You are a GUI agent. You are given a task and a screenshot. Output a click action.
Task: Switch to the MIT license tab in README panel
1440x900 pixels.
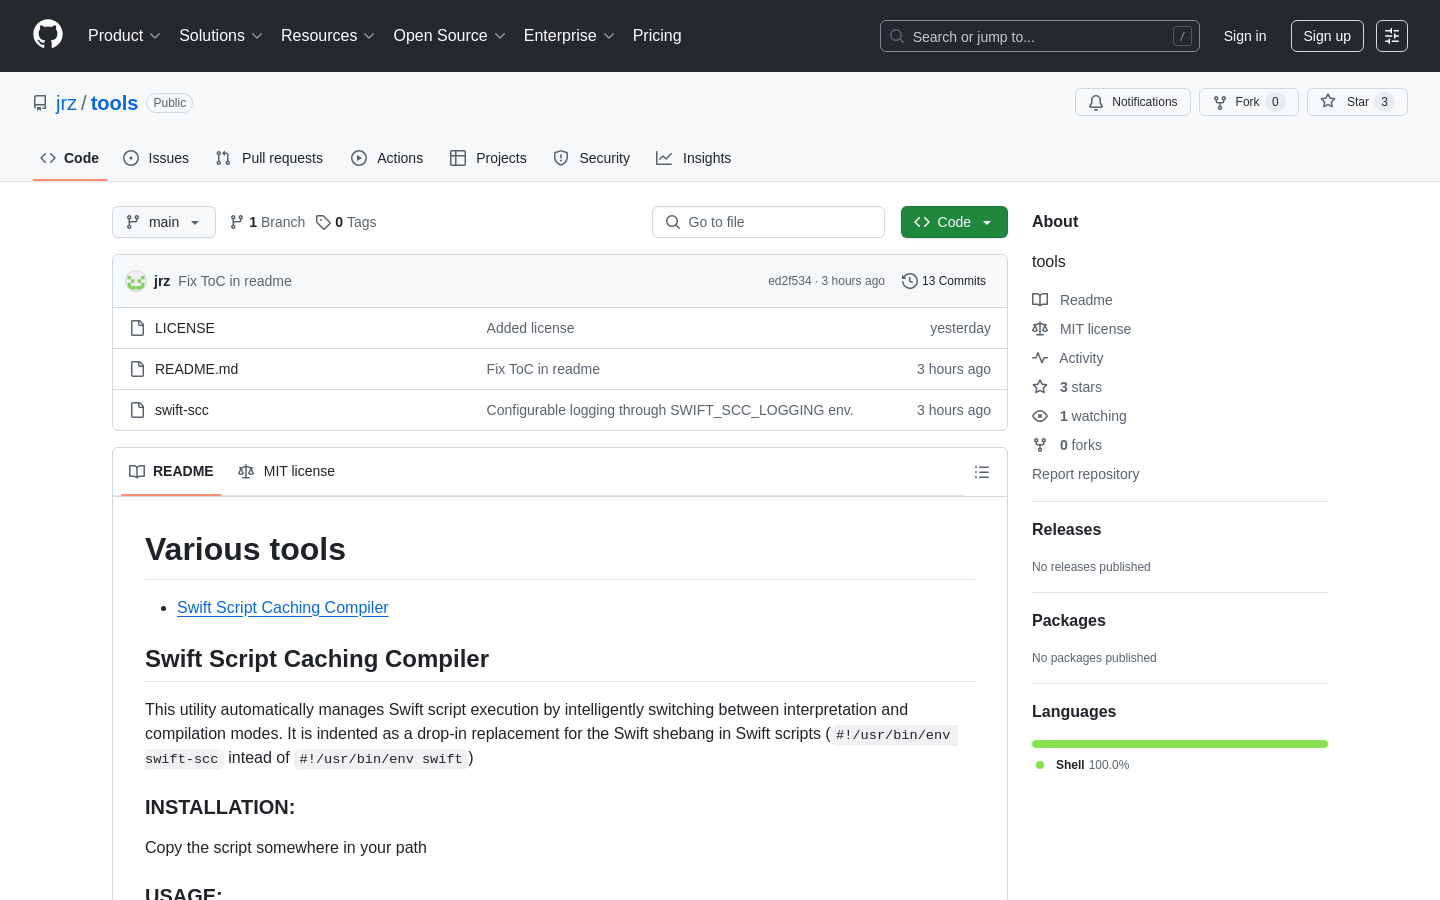click(286, 471)
